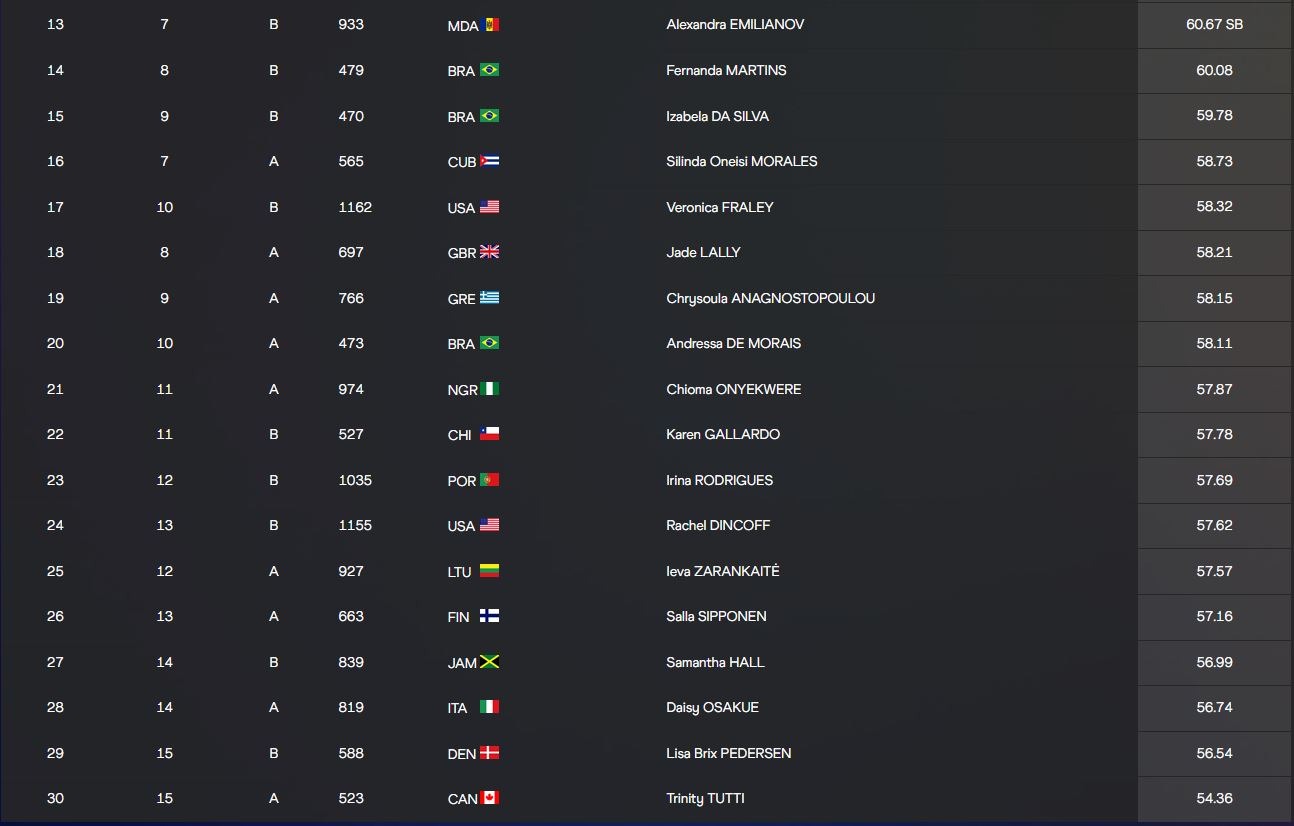Click the Nigeria flag icon
Image resolution: width=1294 pixels, height=826 pixels.
click(x=490, y=389)
